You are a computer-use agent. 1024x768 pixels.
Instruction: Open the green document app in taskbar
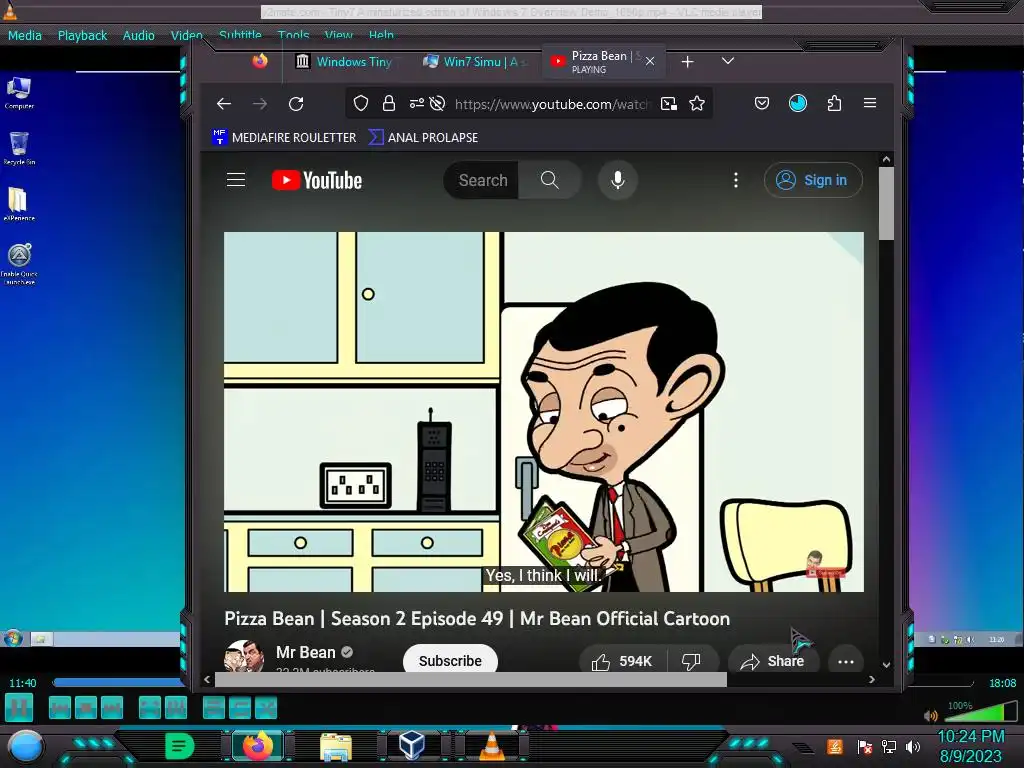(x=180, y=746)
